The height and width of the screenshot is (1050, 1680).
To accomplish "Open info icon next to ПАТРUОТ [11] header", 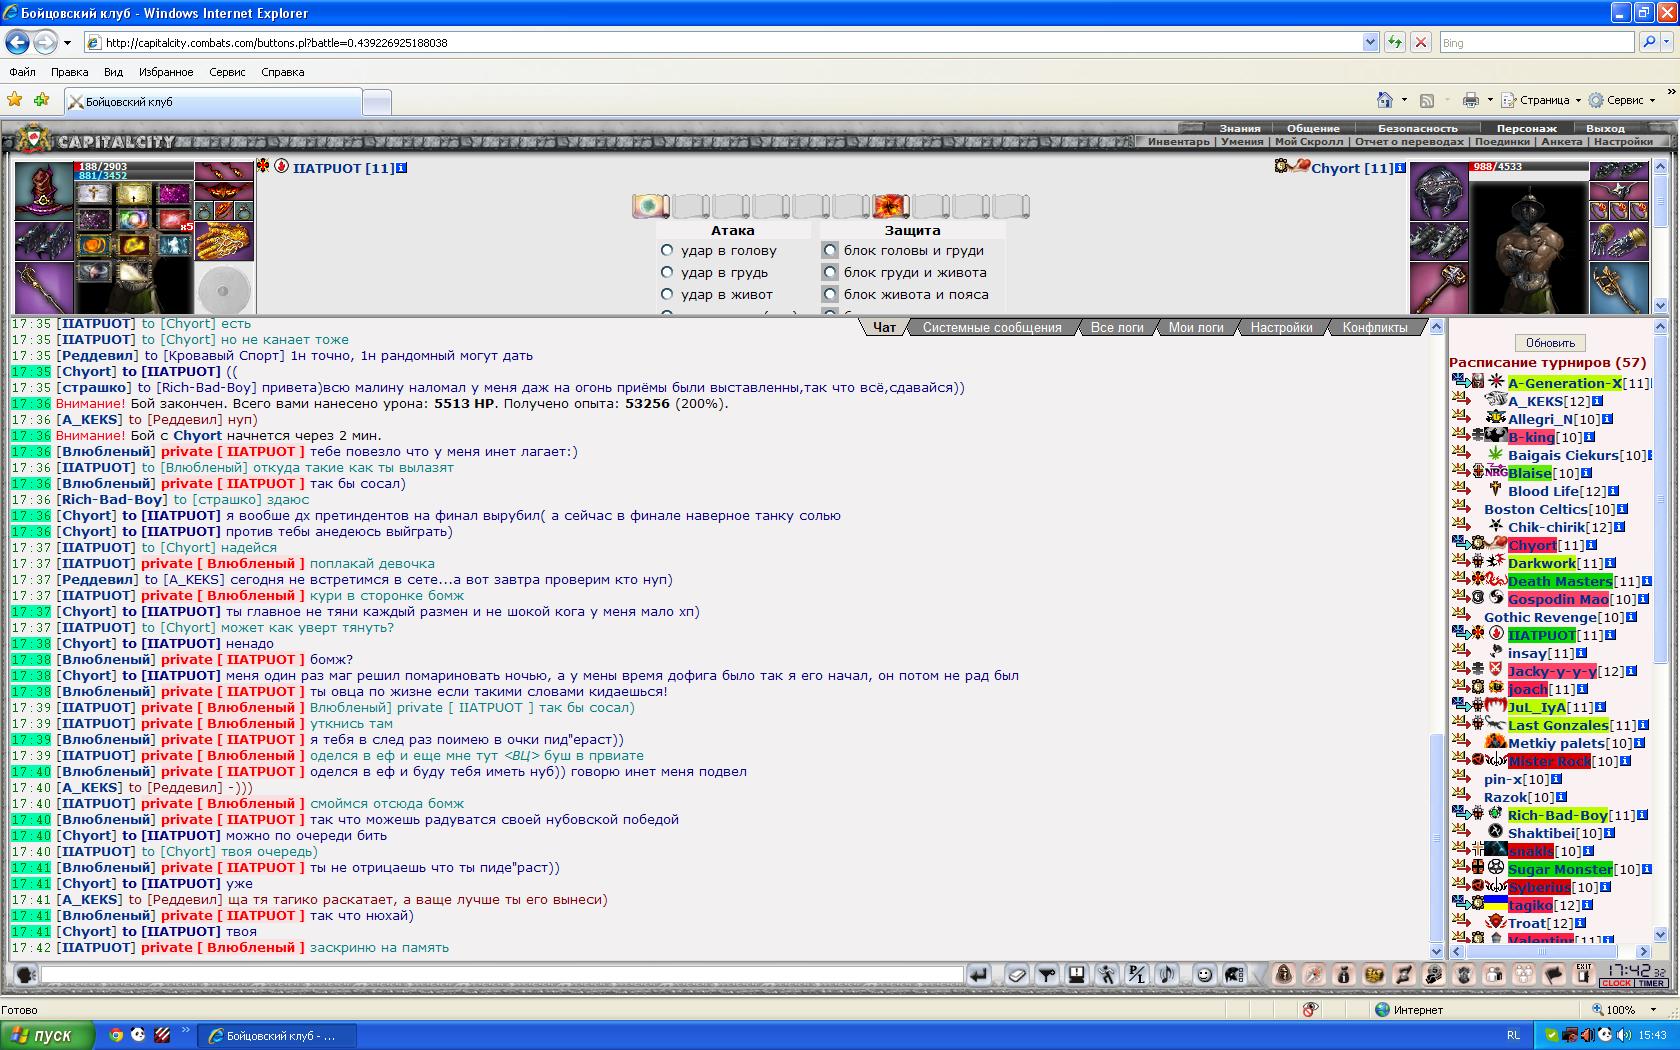I will (402, 168).
